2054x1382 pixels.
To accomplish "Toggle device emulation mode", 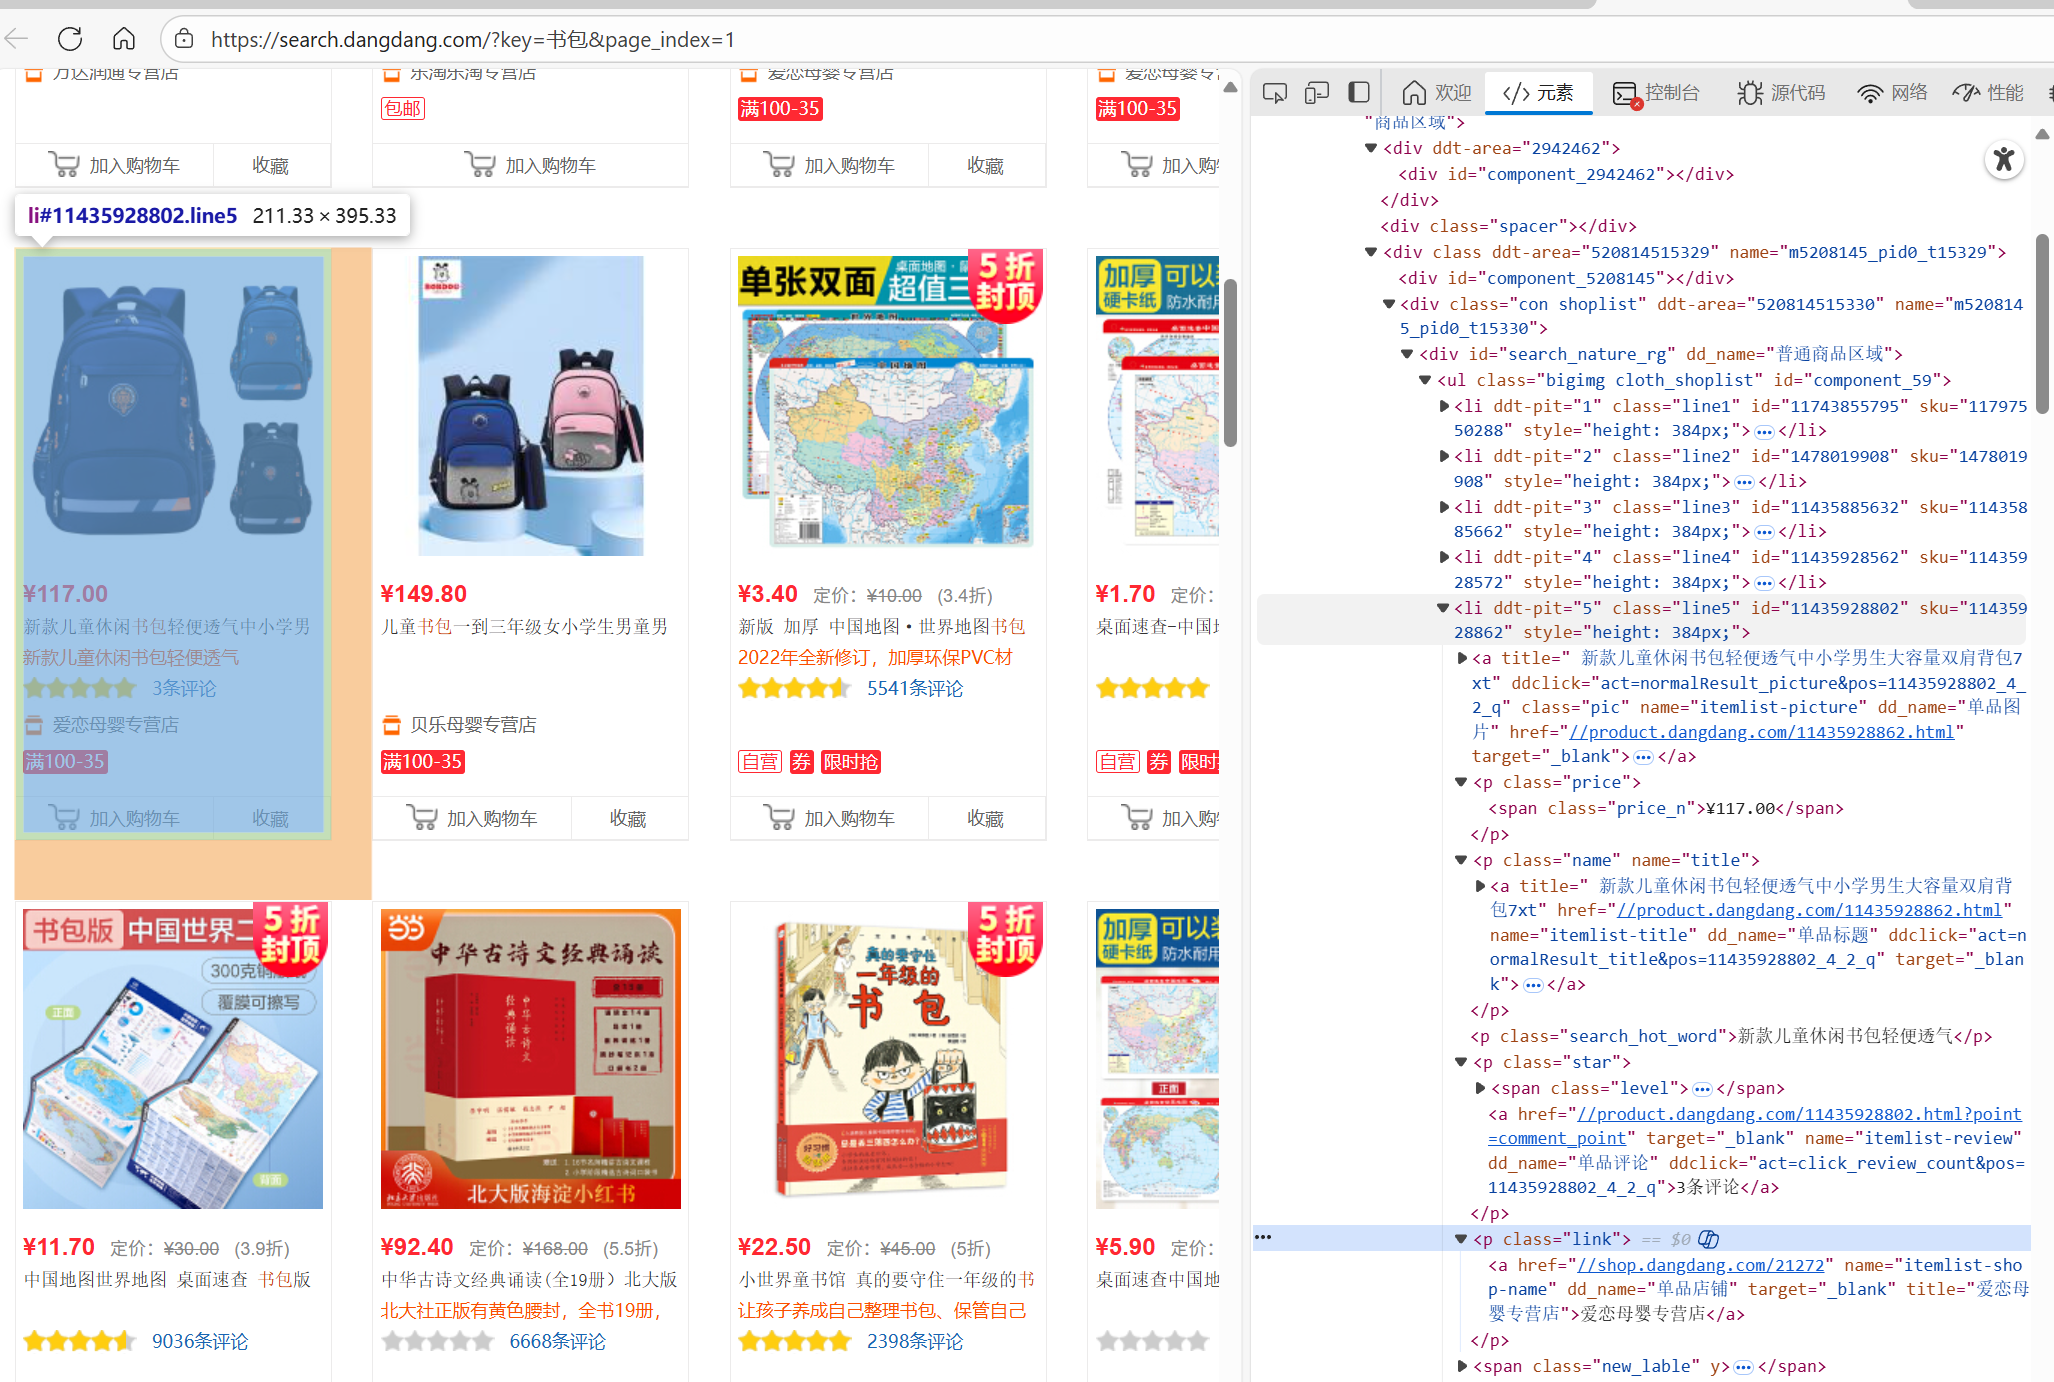I will tap(1316, 93).
